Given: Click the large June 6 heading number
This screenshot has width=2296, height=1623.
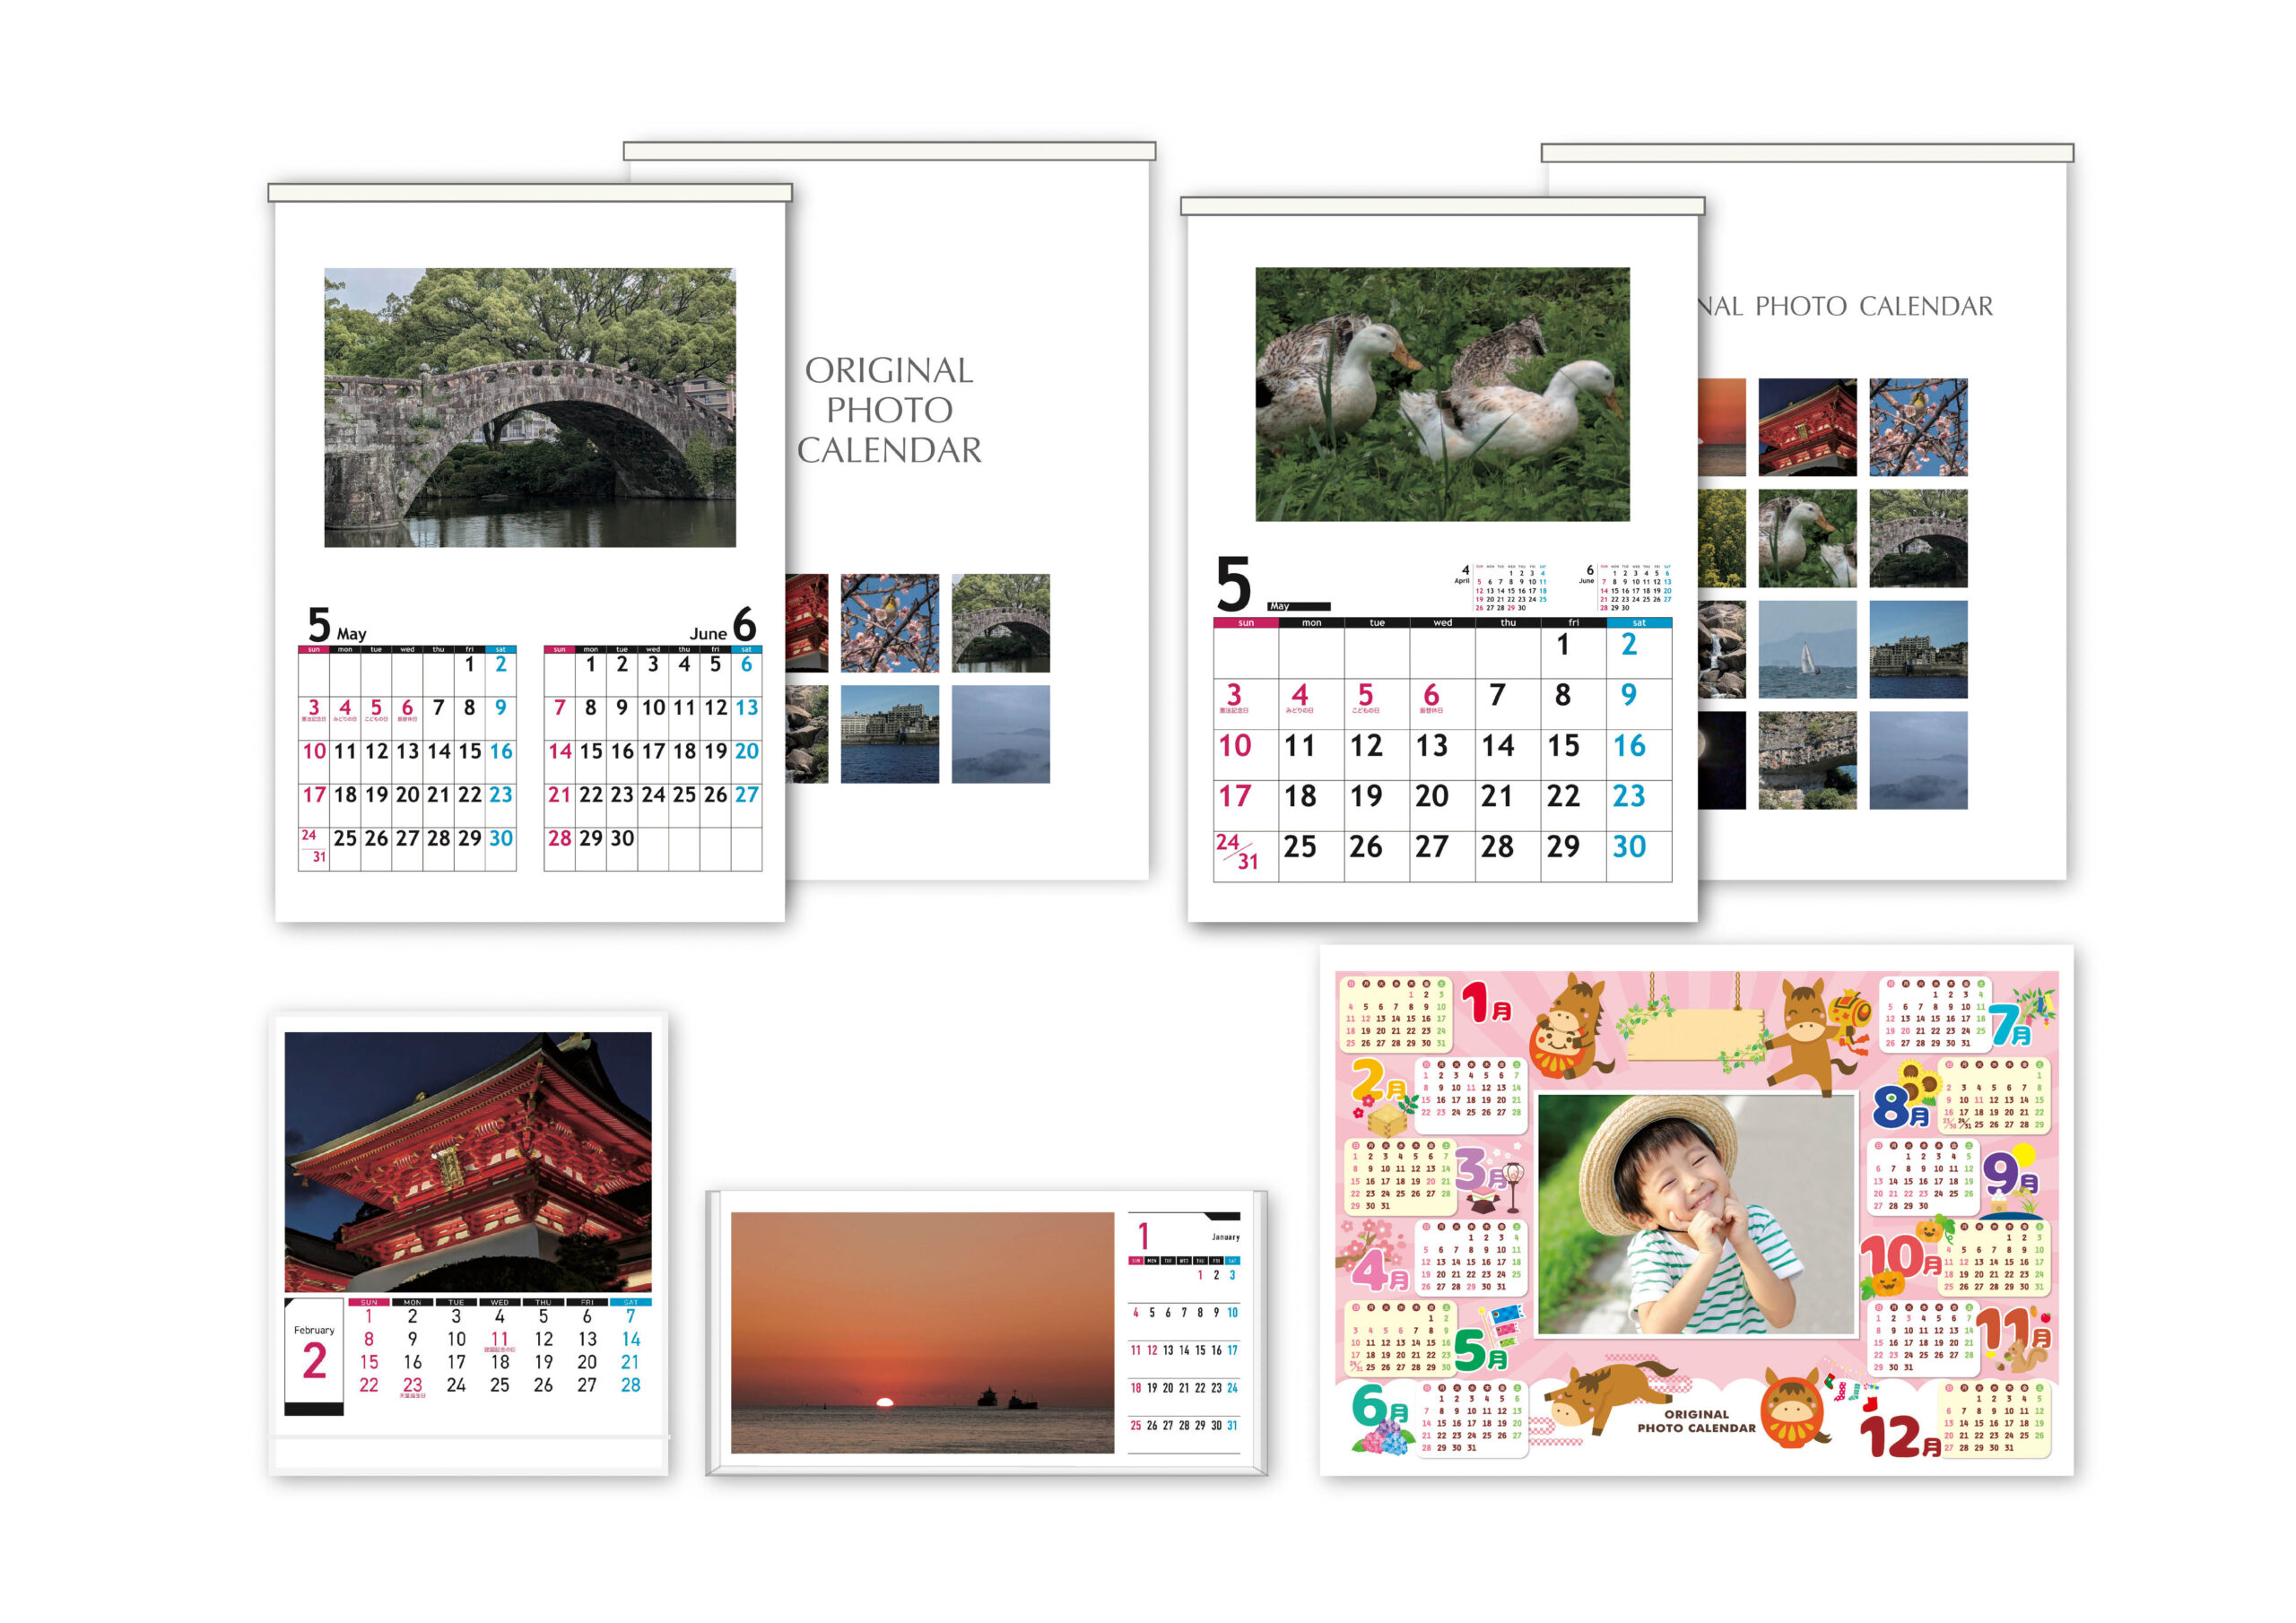Looking at the screenshot, I should 744,624.
